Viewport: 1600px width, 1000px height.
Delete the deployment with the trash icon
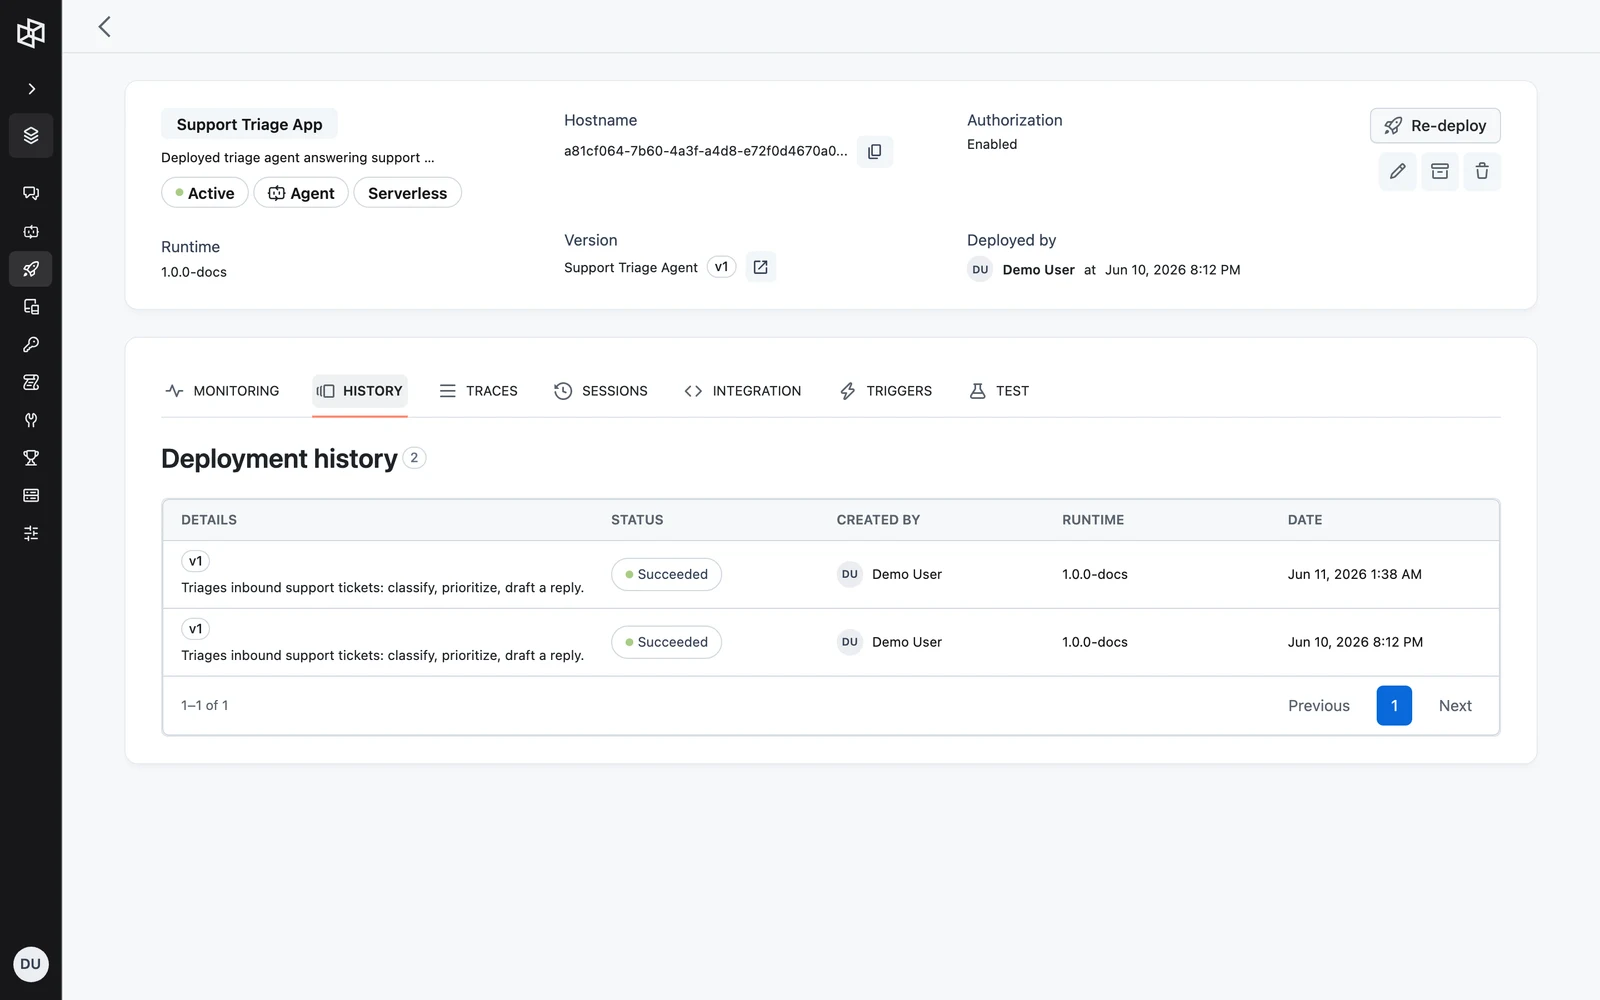[1482, 171]
